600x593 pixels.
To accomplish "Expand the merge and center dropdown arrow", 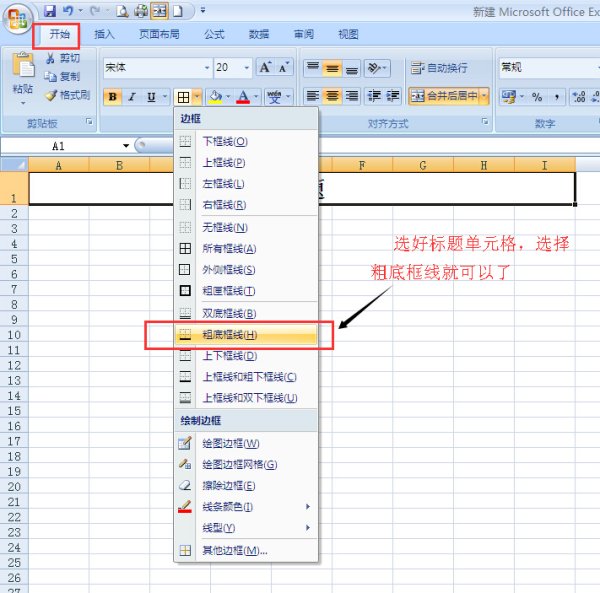I will pyautogui.click(x=484, y=96).
